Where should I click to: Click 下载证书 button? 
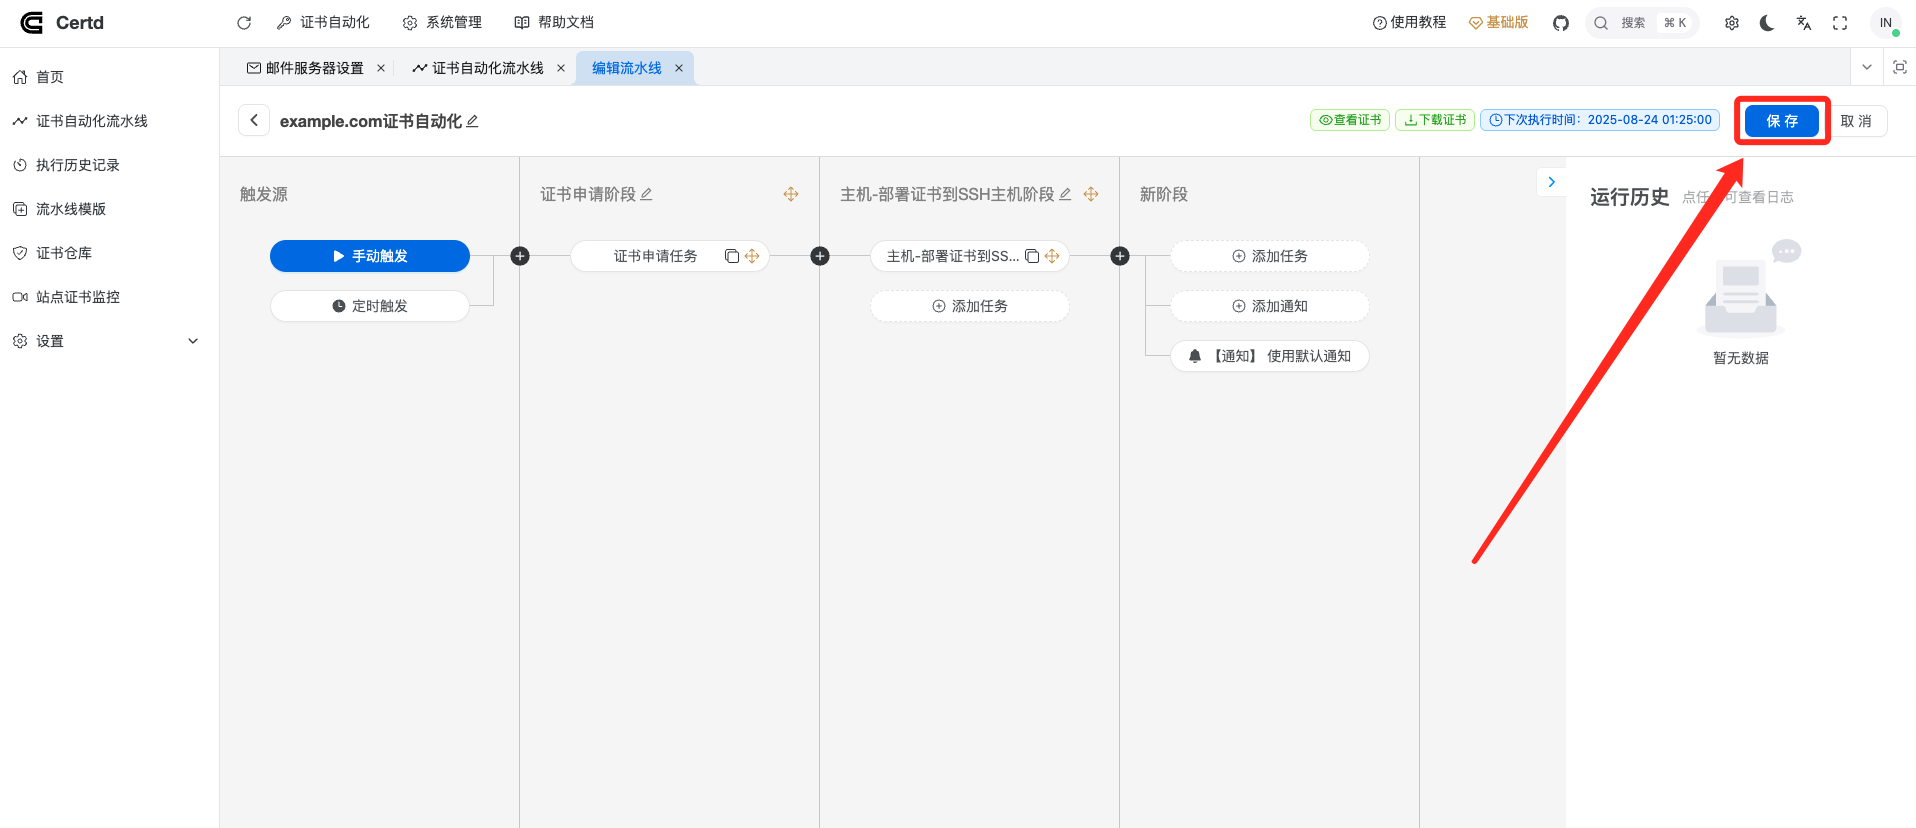pos(1435,120)
